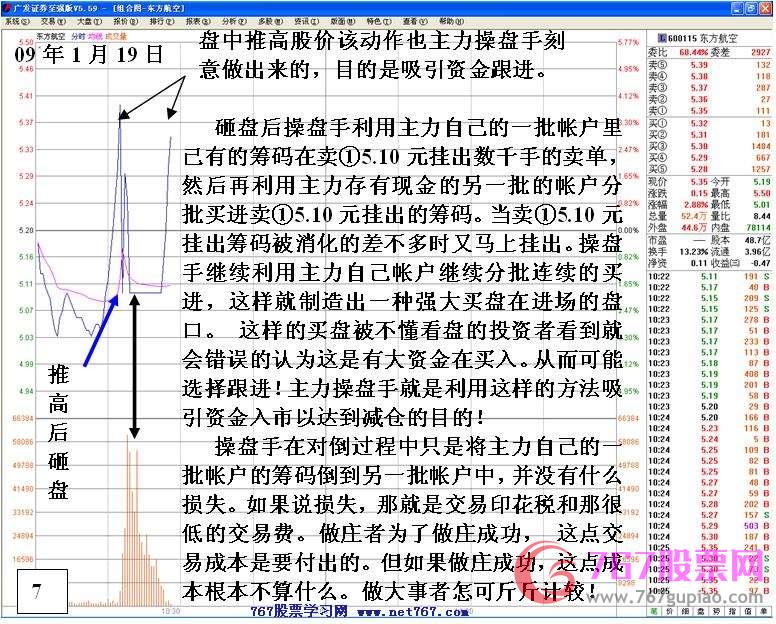
Task: Open the 资讯 menu
Action: [306, 22]
